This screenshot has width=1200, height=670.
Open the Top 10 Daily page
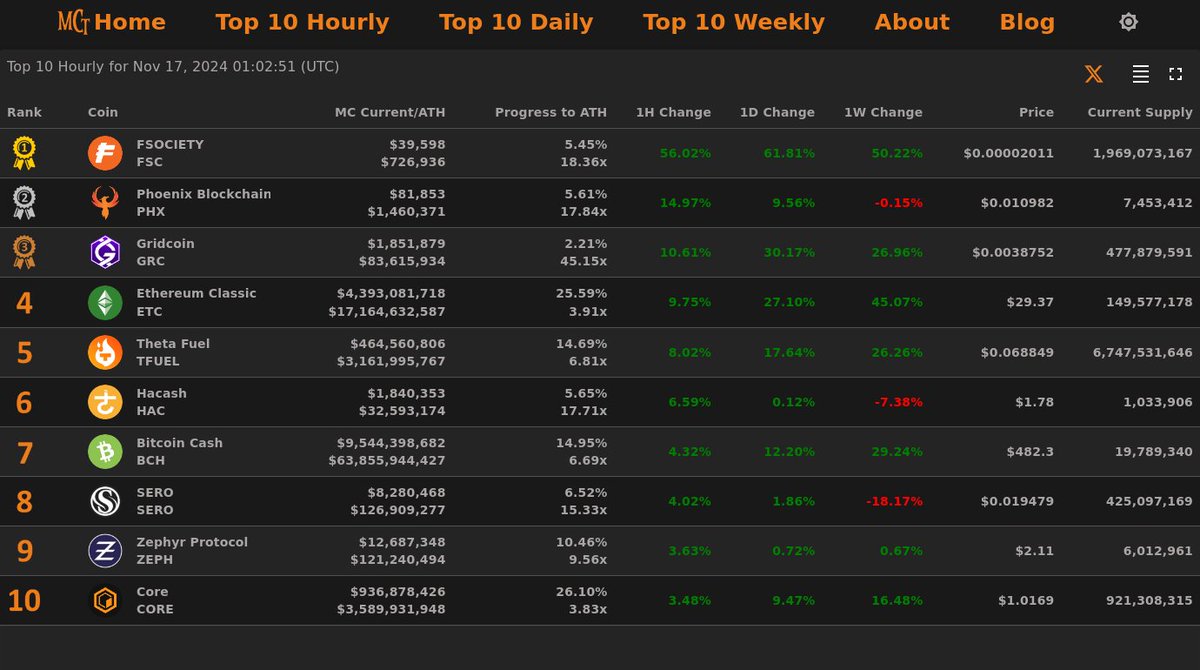pyautogui.click(x=516, y=22)
